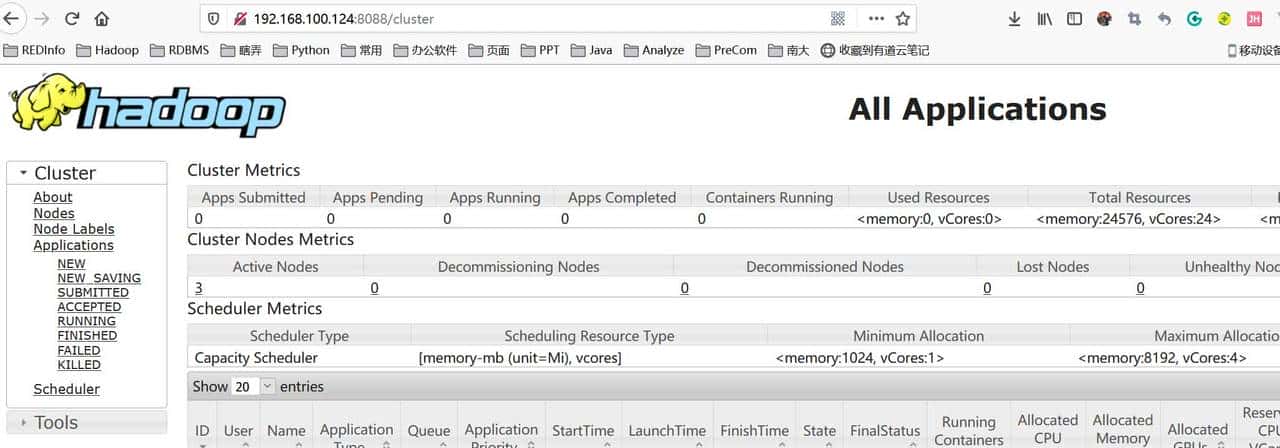Viewport: 1280px width, 448px height.
Task: Open the Scheduler link in sidebar
Action: [x=66, y=389]
